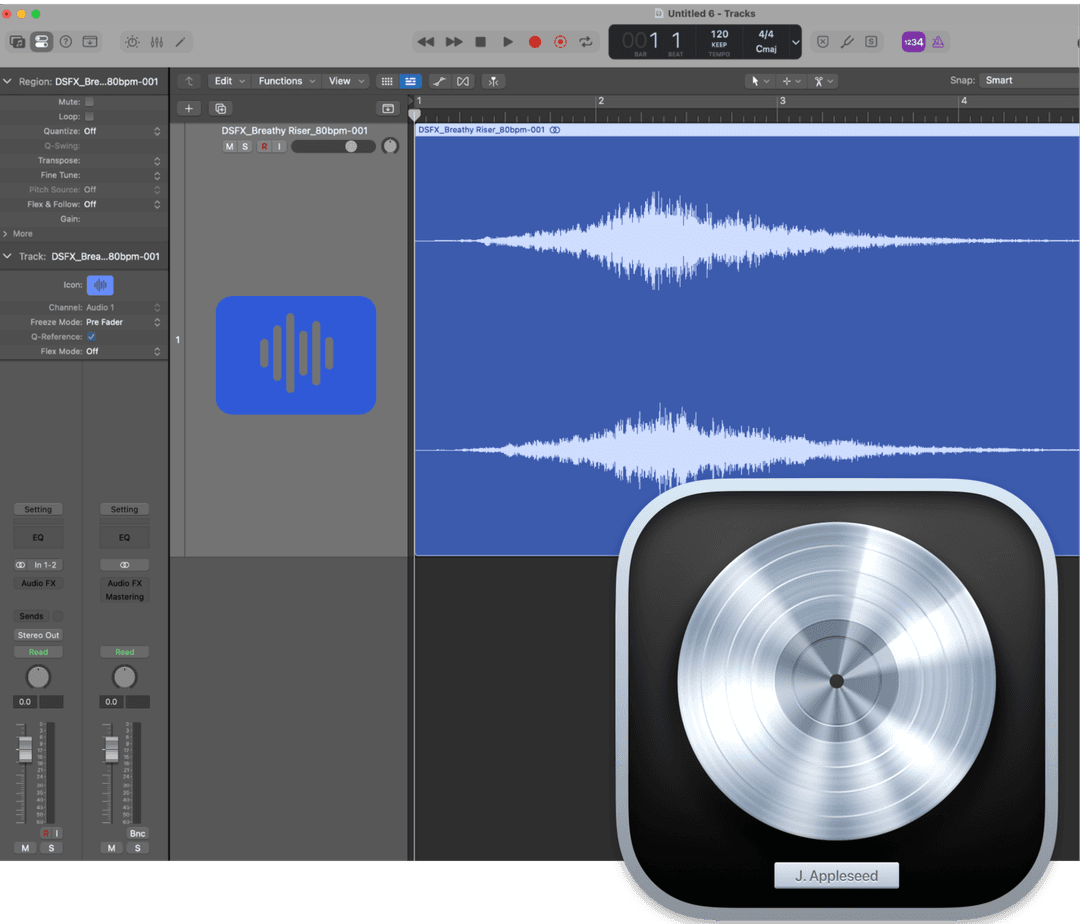
Task: Toggle the purple Count-in 1234 button
Action: pos(913,42)
